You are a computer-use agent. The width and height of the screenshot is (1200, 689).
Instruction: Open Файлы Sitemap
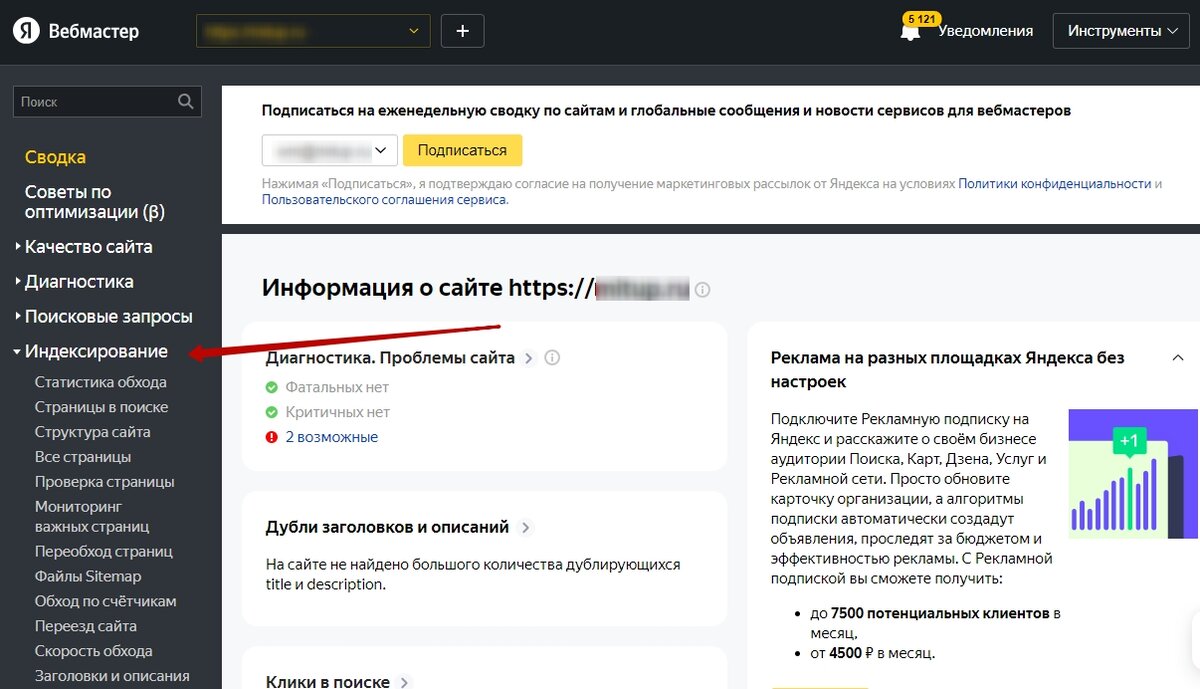88,576
